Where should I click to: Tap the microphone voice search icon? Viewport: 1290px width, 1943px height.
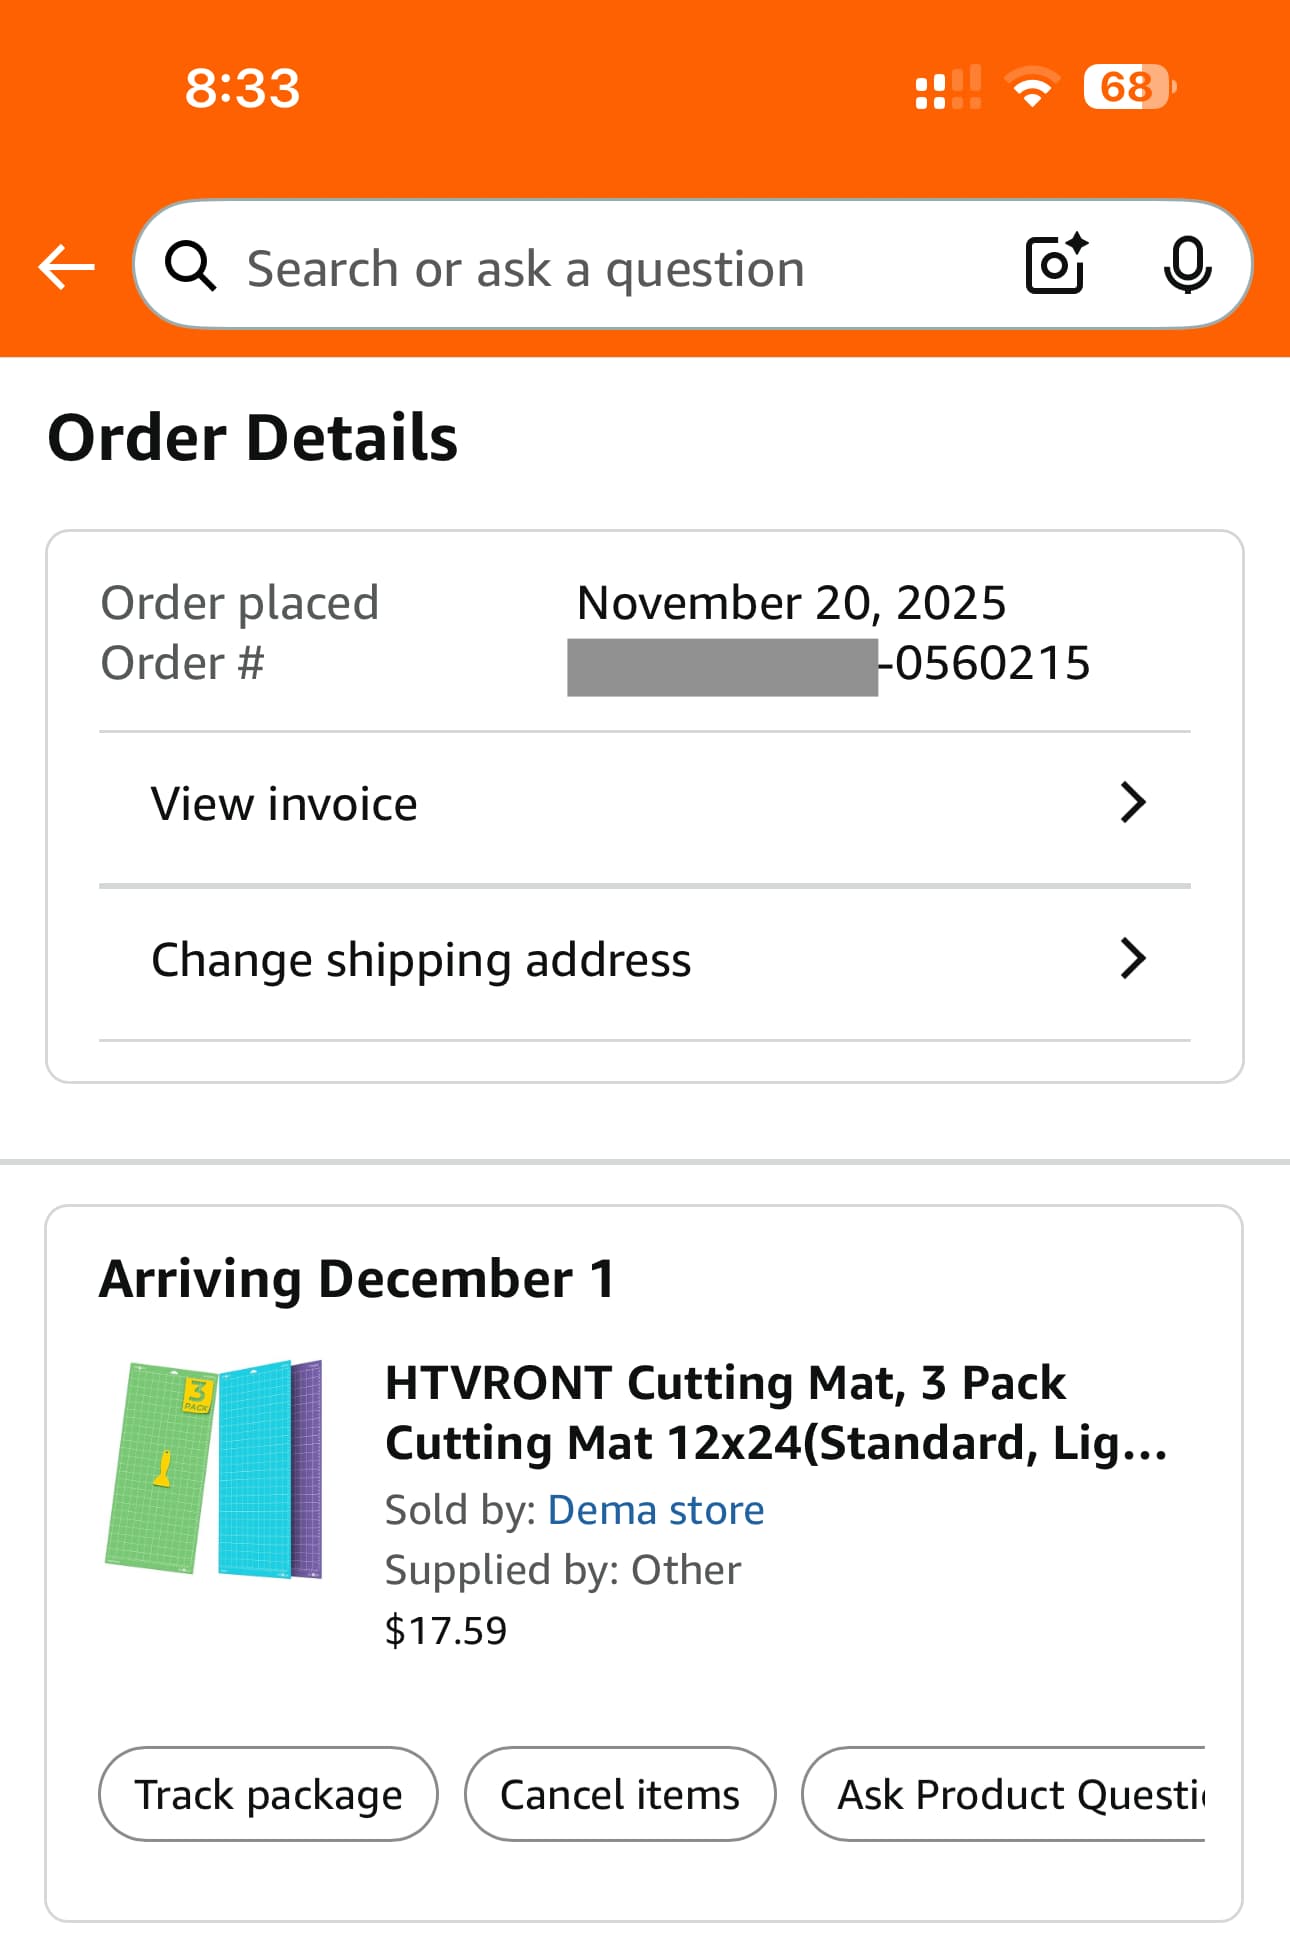click(1187, 265)
